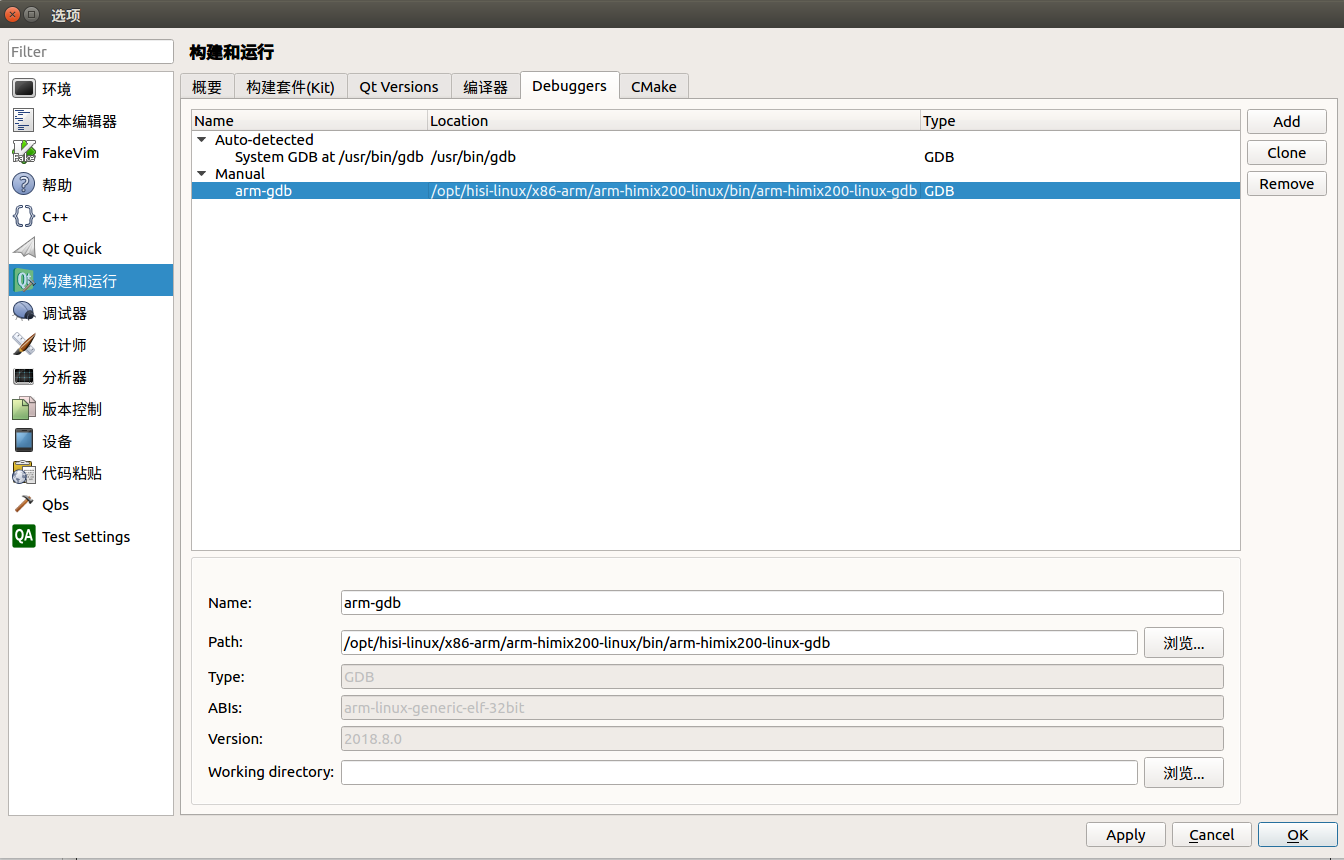
Task: Open Test Settings from the sidebar
Action: [x=85, y=536]
